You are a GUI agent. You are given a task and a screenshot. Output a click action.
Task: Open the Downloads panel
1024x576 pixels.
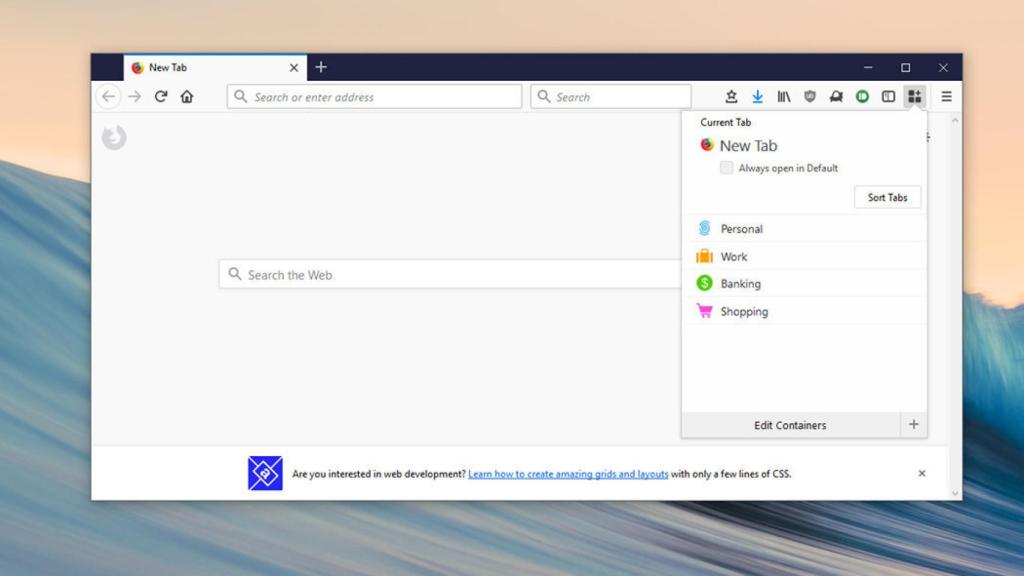click(757, 96)
